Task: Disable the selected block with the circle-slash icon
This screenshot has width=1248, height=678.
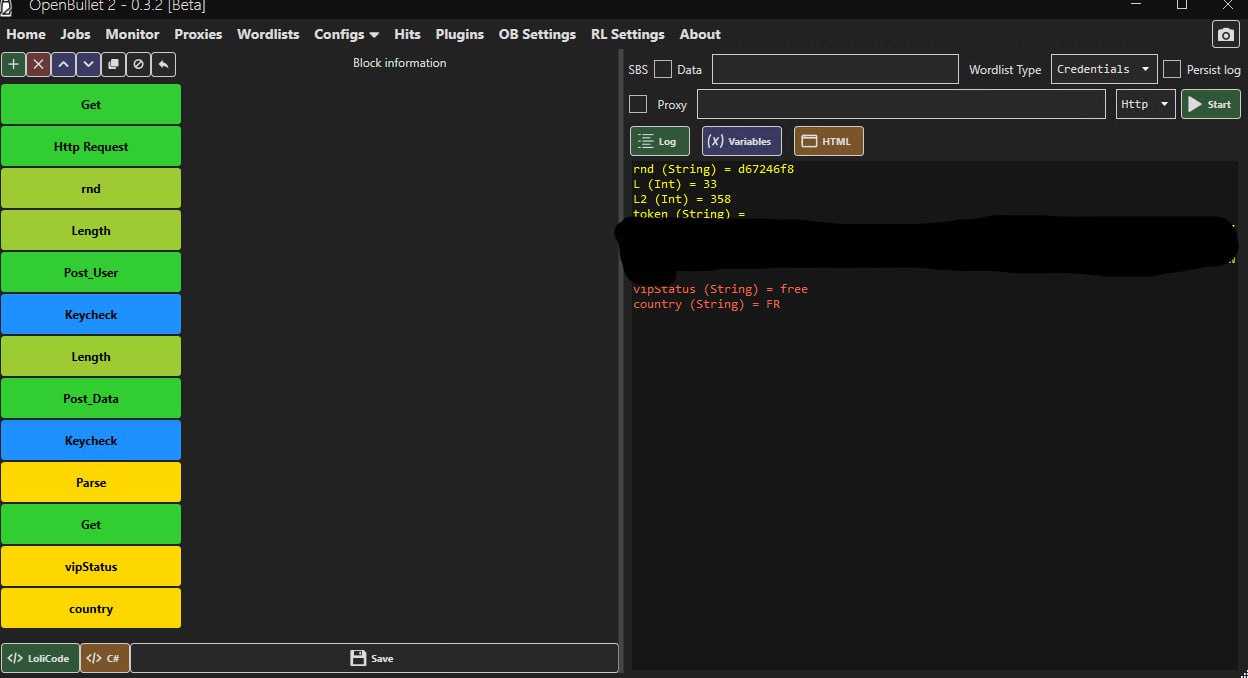Action: (138, 64)
